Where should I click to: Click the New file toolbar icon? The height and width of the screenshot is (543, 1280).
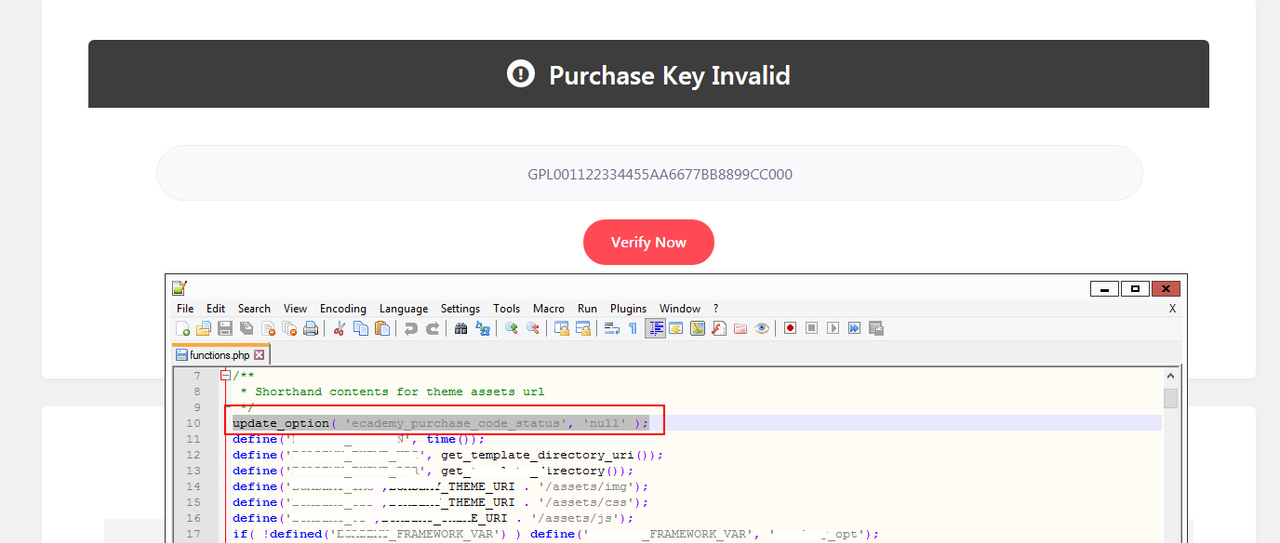[x=183, y=328]
